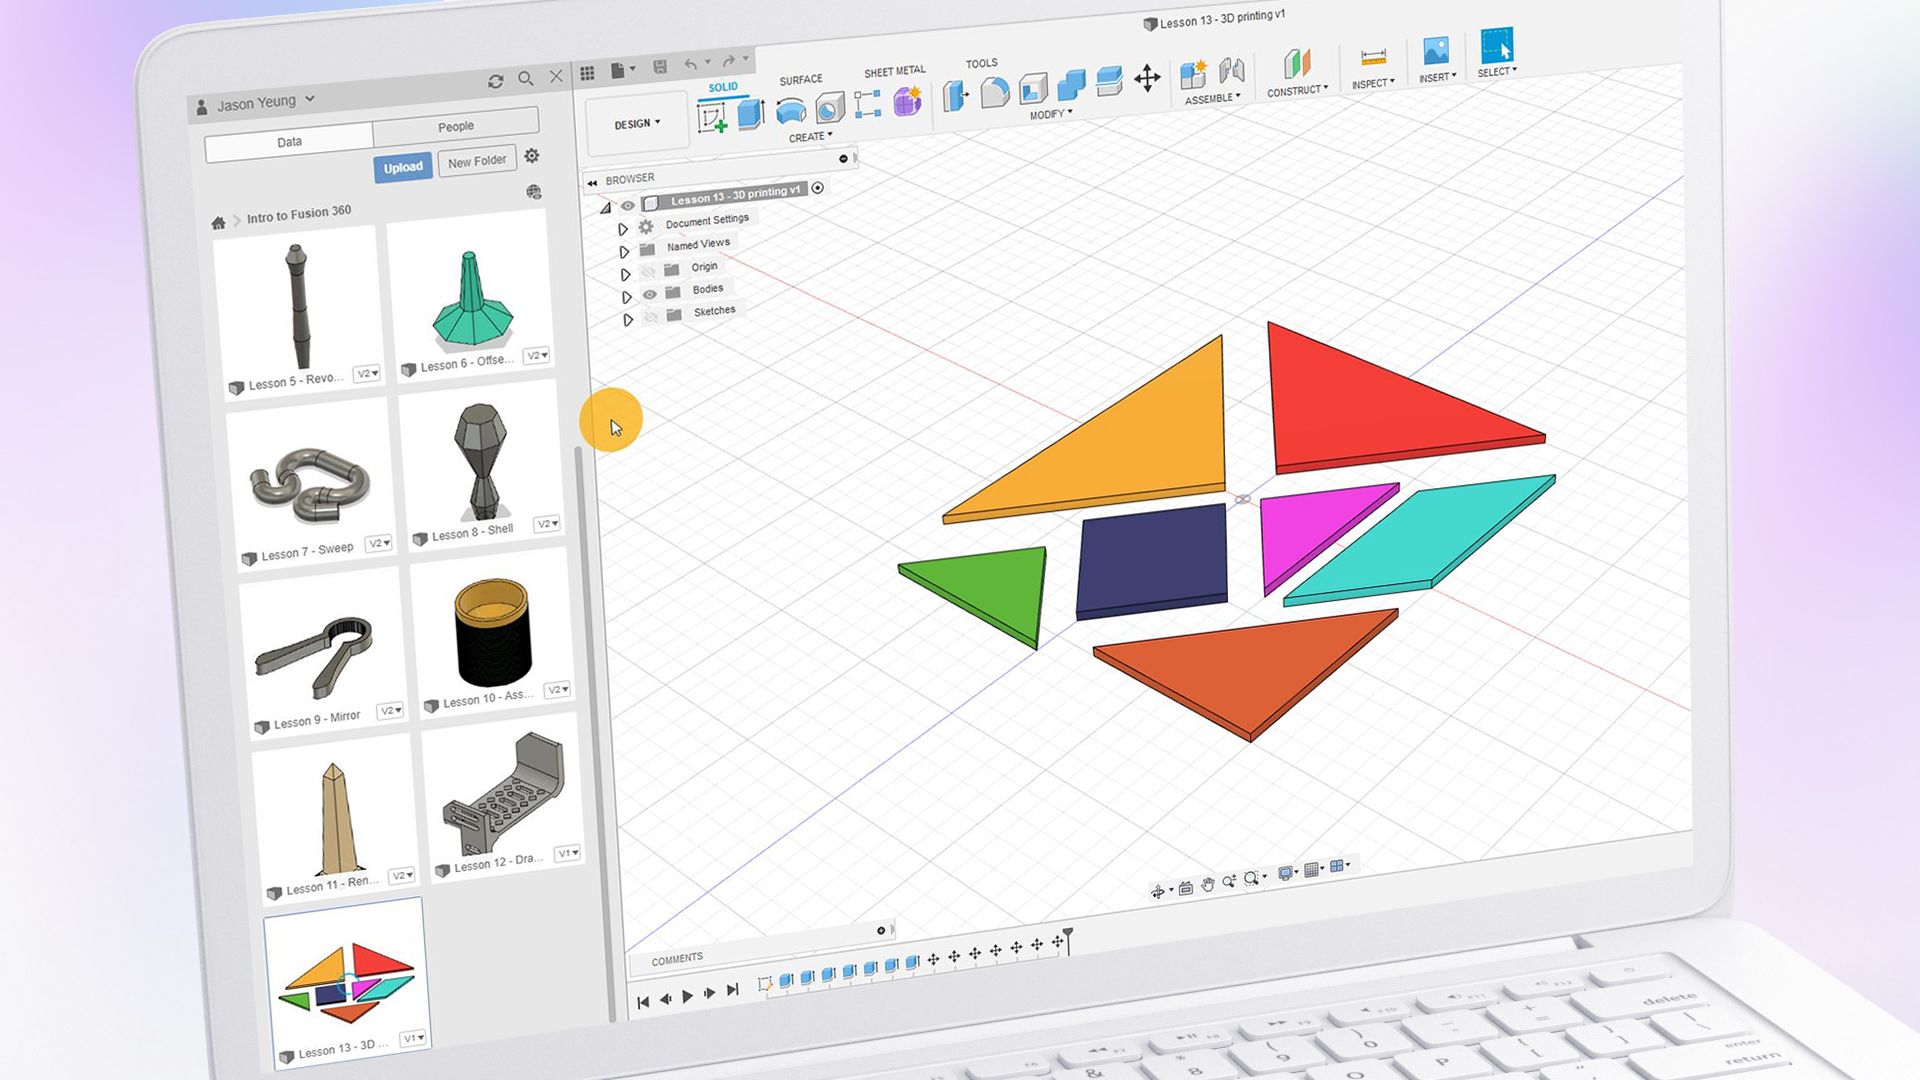Open the CREATE dropdown menu
The image size is (1920, 1080).
[x=810, y=137]
